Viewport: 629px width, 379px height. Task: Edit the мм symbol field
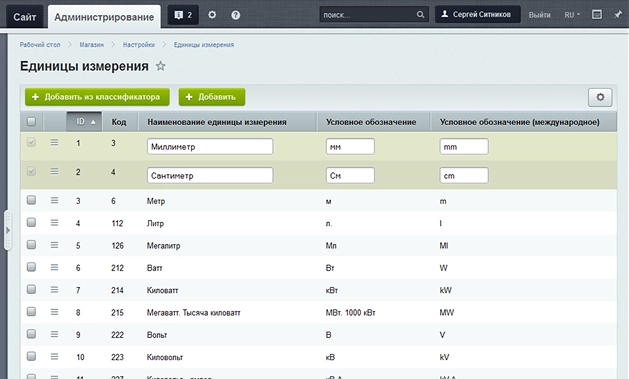[350, 147]
